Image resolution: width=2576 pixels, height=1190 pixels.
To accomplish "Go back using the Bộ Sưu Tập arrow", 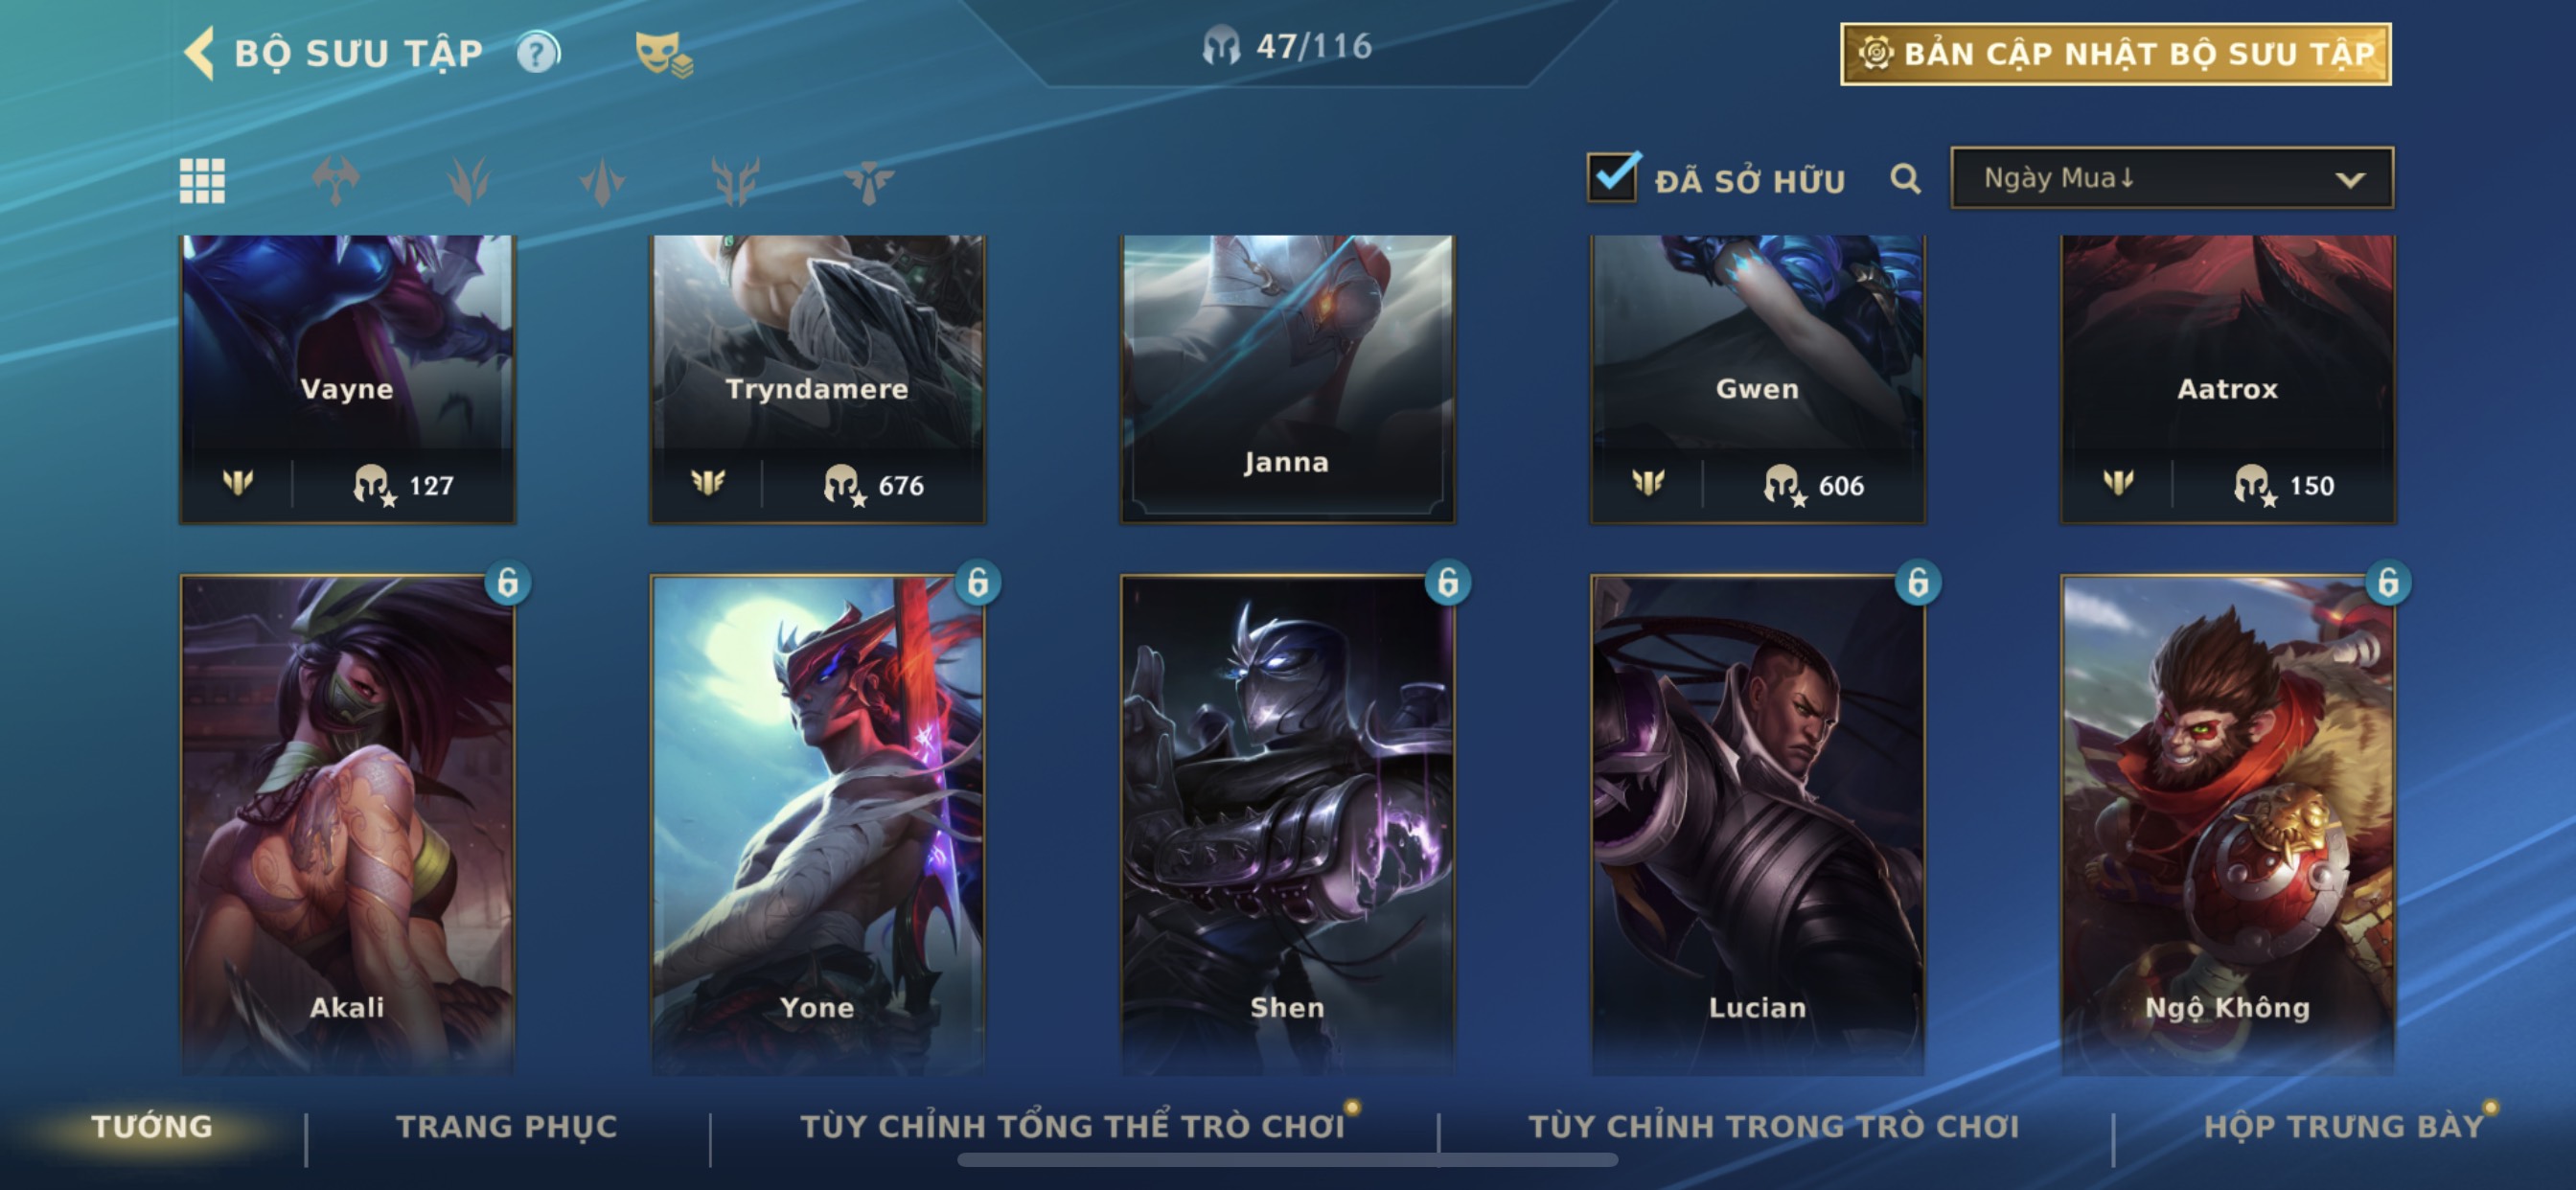I will tap(200, 52).
